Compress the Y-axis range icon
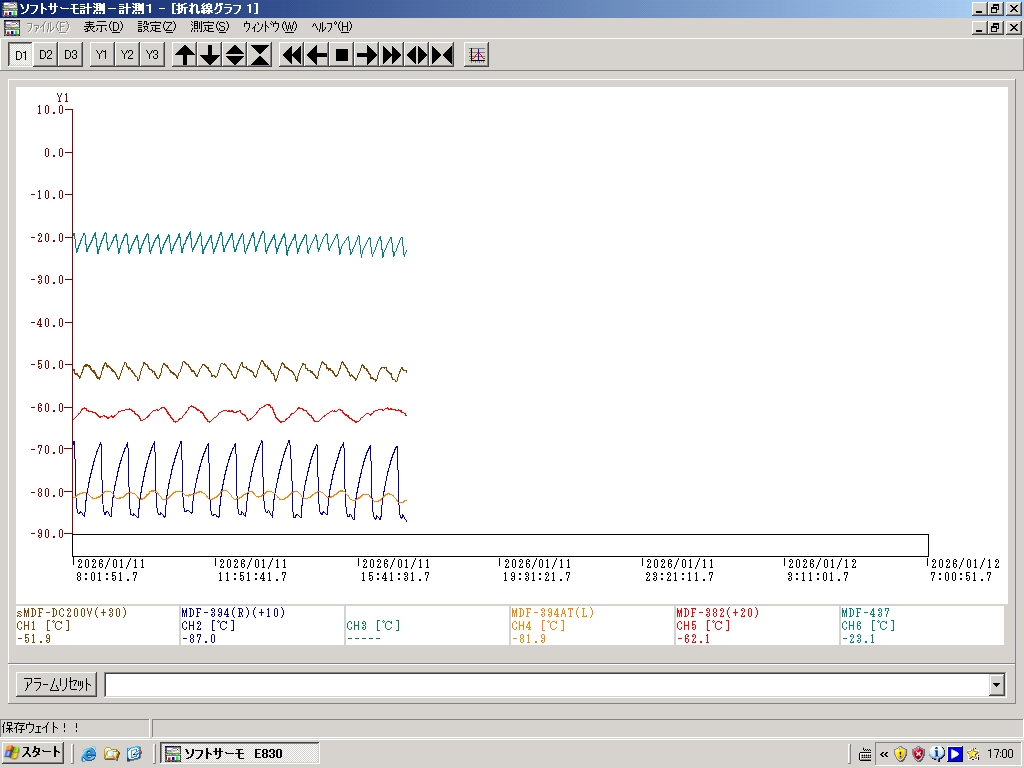 pos(260,55)
